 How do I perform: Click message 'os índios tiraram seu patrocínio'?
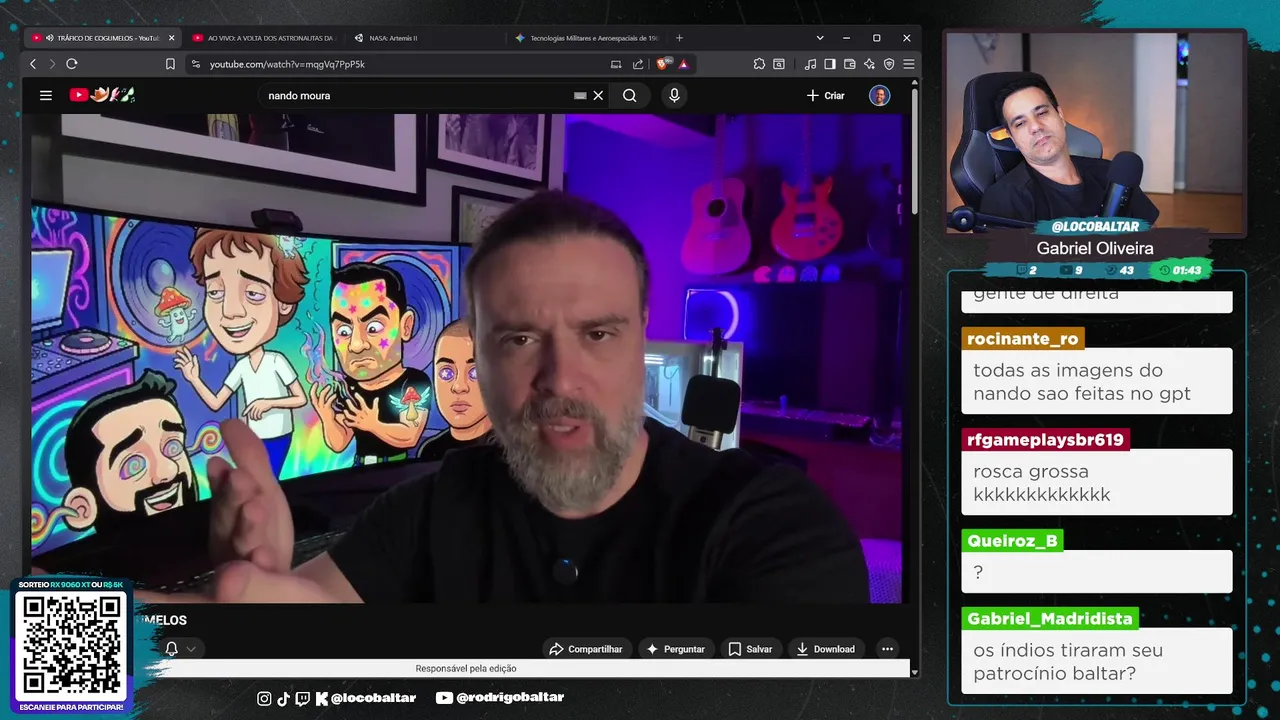tap(1096, 661)
